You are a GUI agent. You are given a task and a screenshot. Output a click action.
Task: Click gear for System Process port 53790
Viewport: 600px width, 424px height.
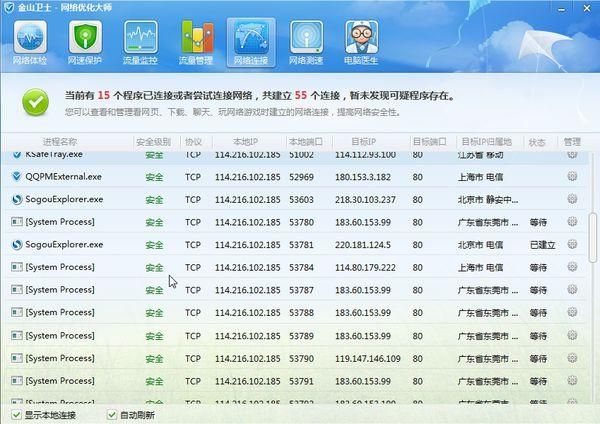click(x=572, y=358)
